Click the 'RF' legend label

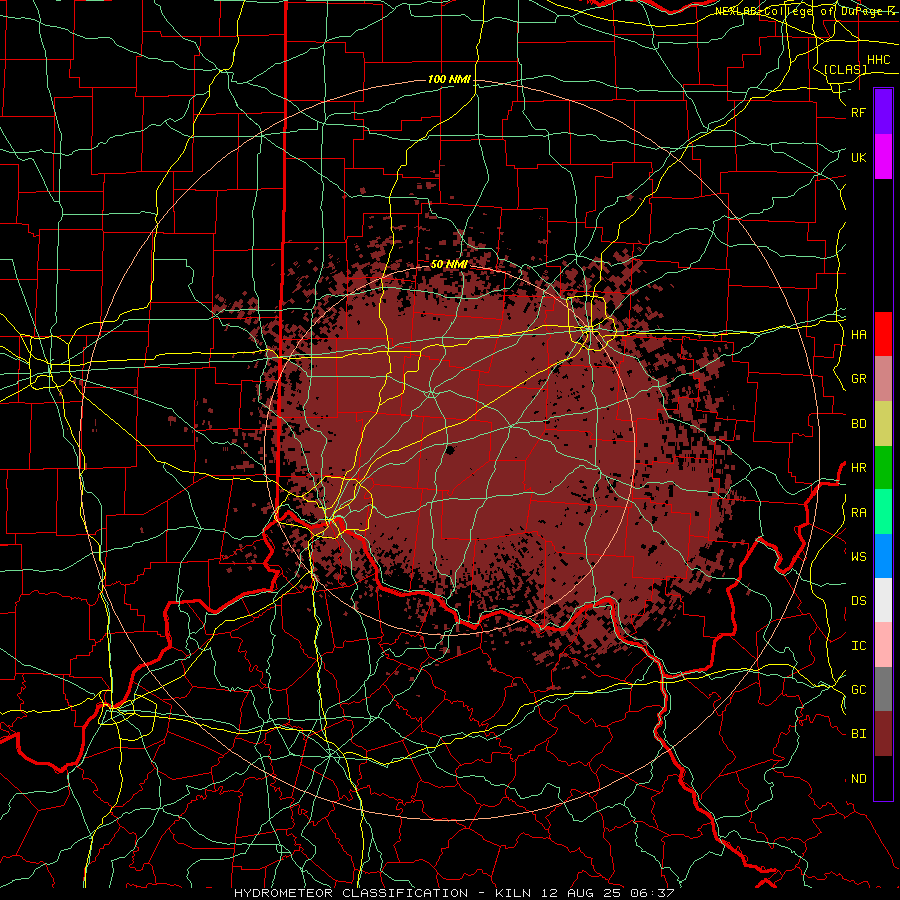tap(858, 112)
